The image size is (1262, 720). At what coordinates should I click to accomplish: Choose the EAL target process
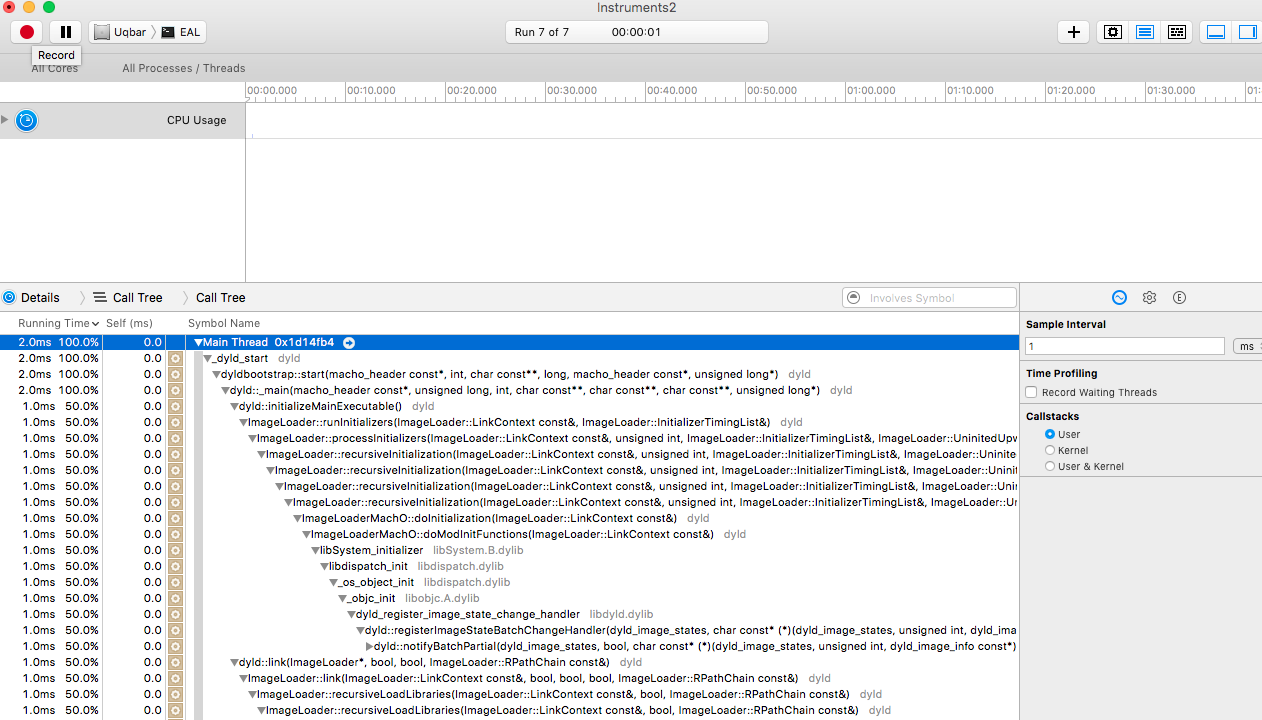point(181,32)
